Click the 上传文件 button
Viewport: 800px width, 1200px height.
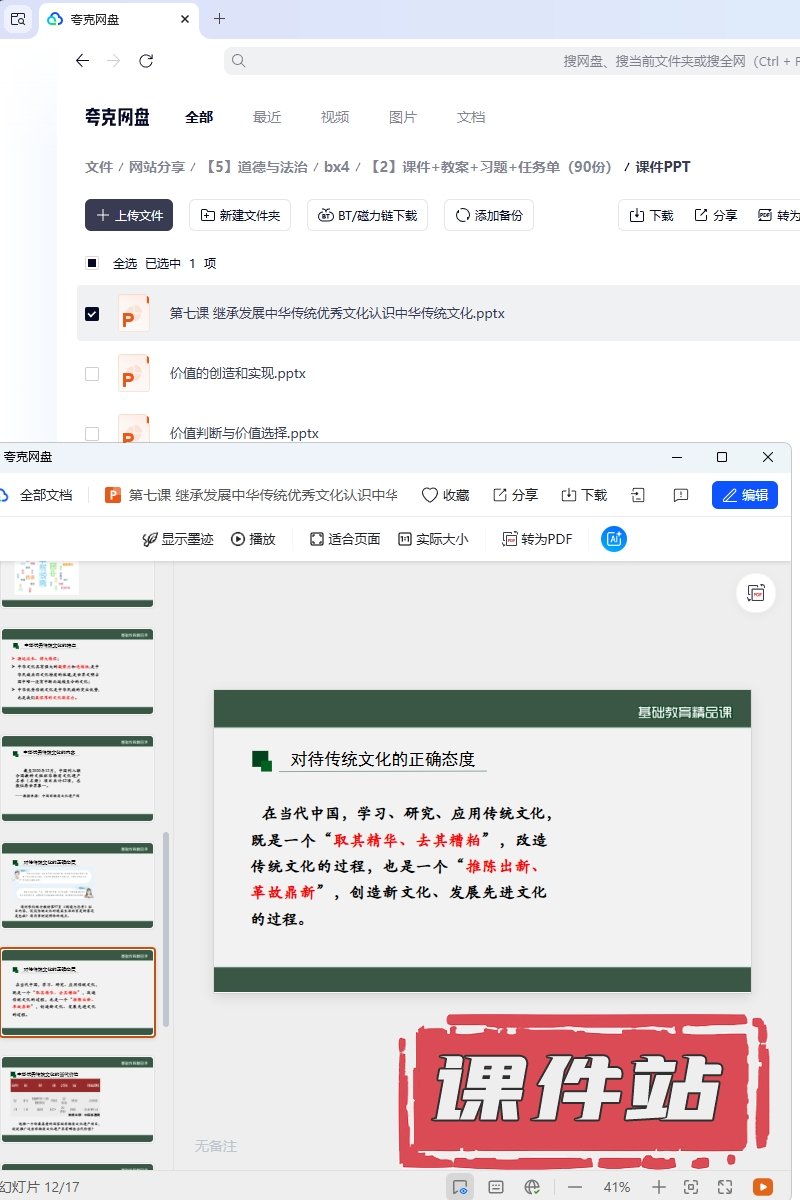click(x=129, y=215)
